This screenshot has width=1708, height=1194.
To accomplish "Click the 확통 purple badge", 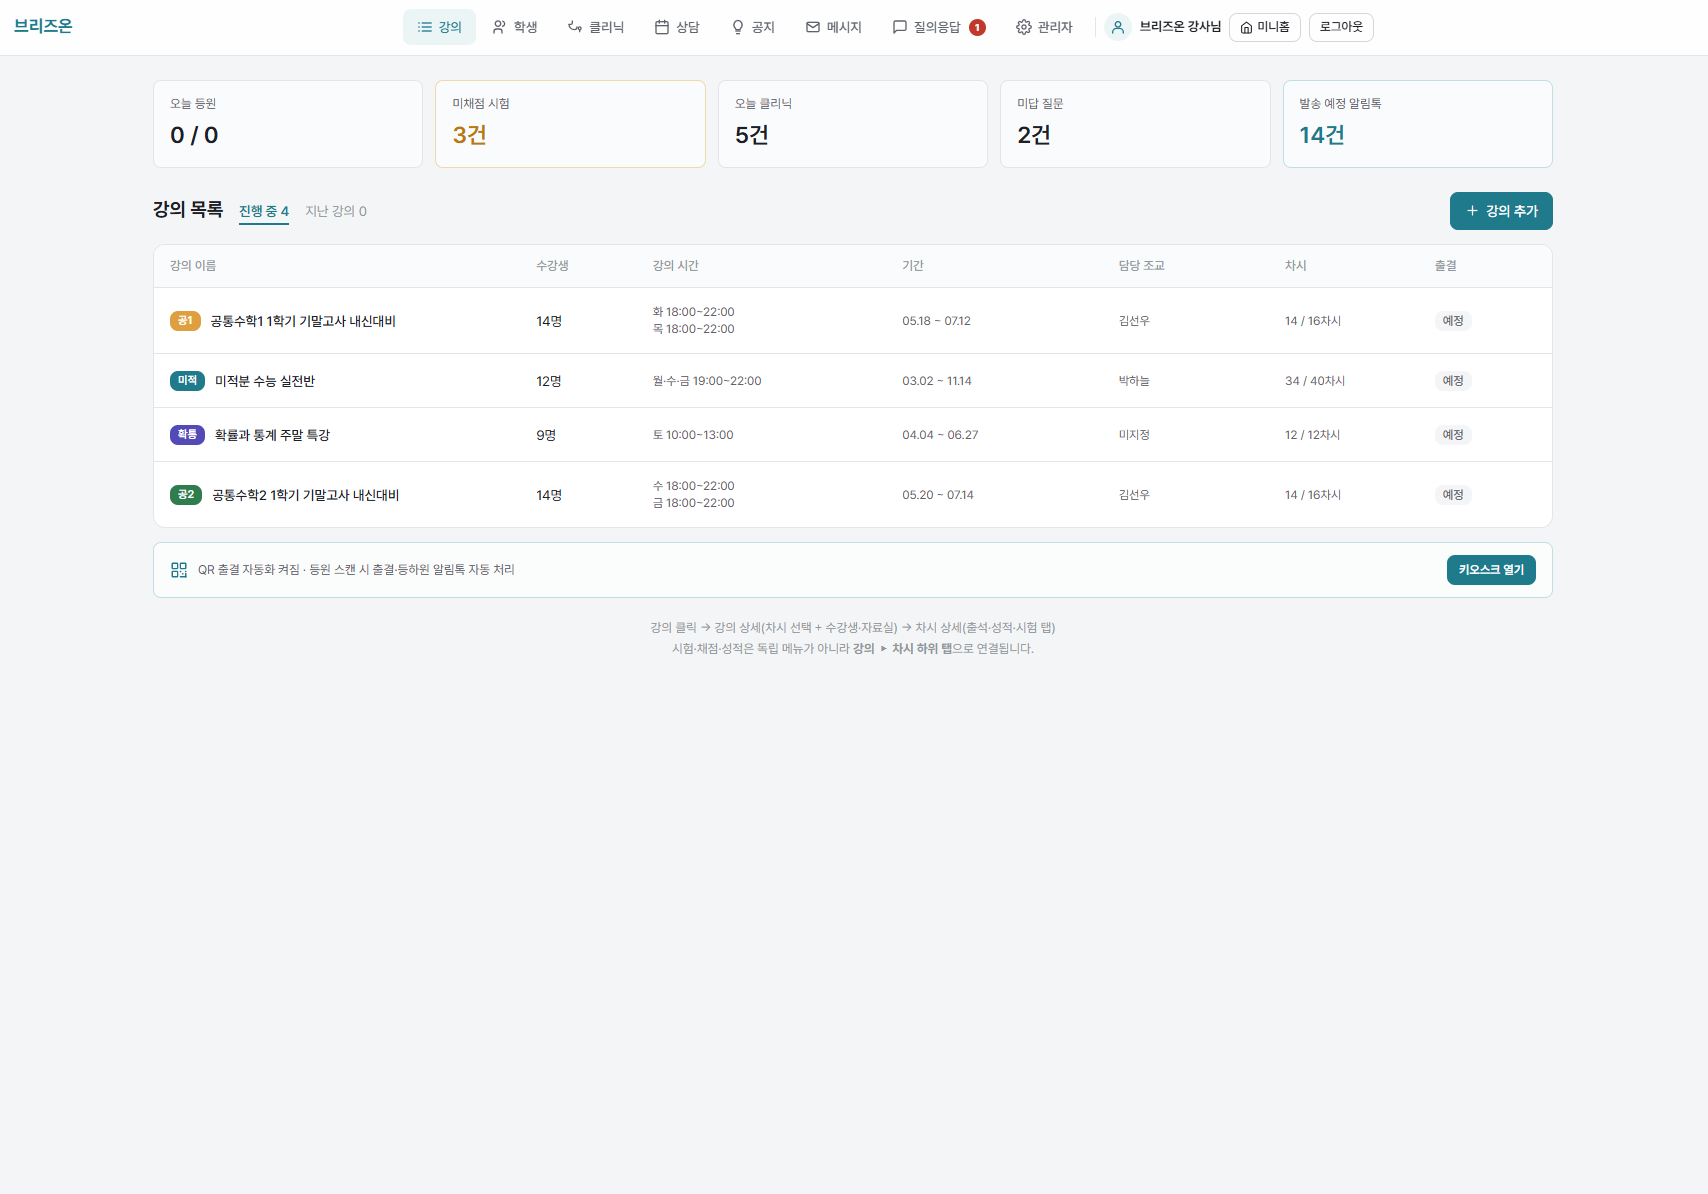I will 187,435.
